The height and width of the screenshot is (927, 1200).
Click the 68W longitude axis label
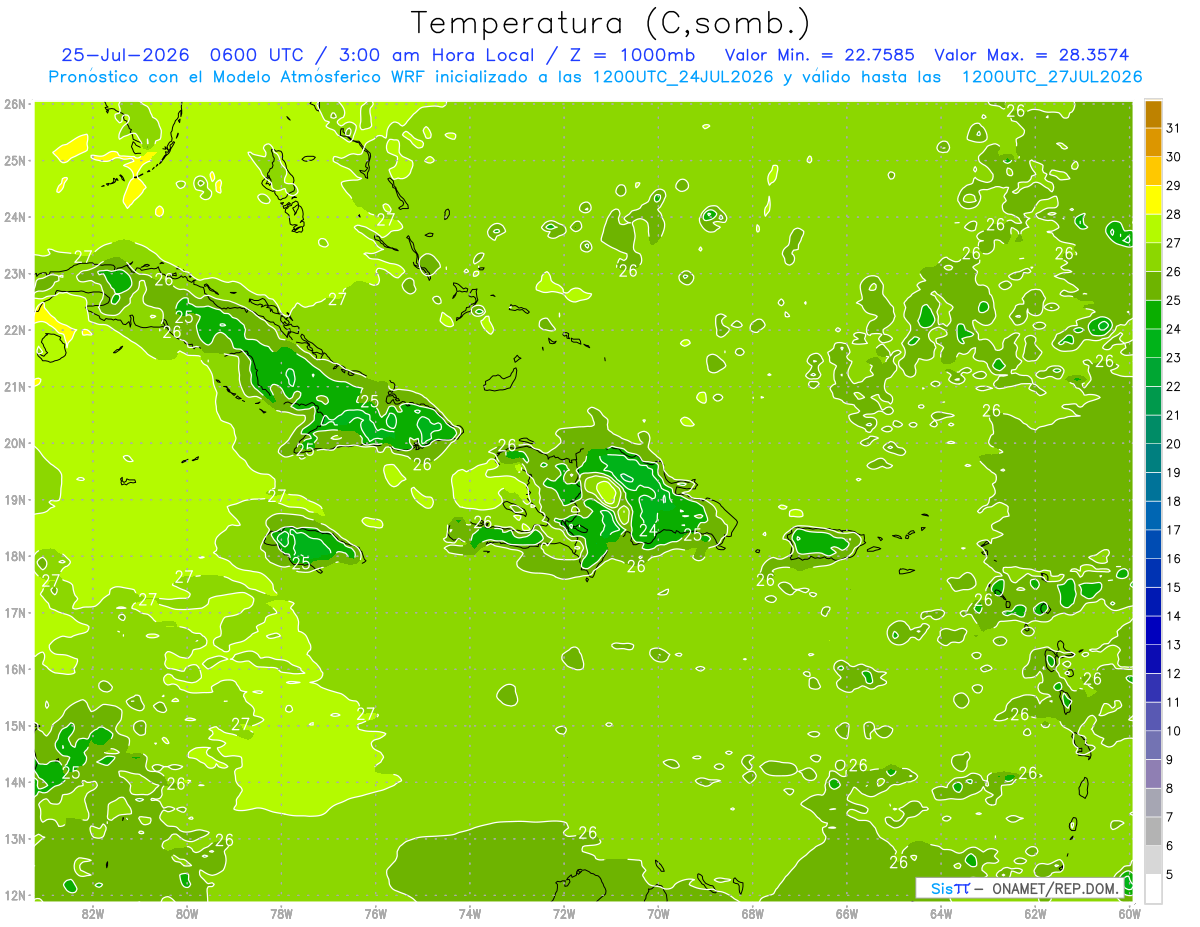click(x=753, y=913)
